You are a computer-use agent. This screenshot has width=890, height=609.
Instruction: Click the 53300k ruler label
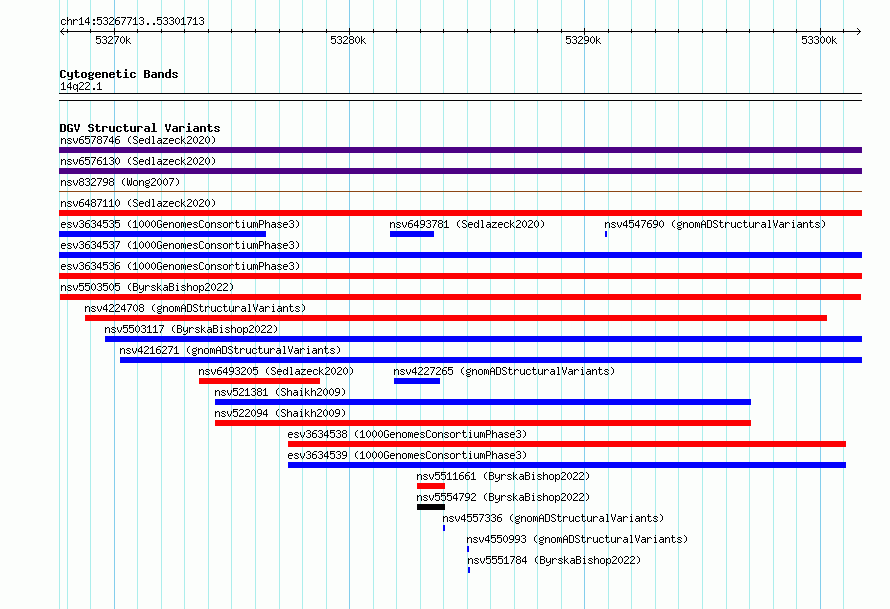819,40
